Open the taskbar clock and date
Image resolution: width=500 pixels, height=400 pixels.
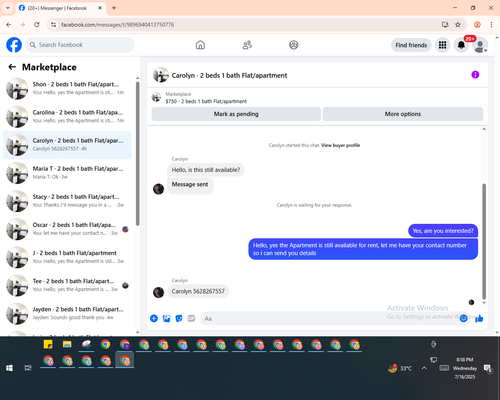pyautogui.click(x=465, y=368)
